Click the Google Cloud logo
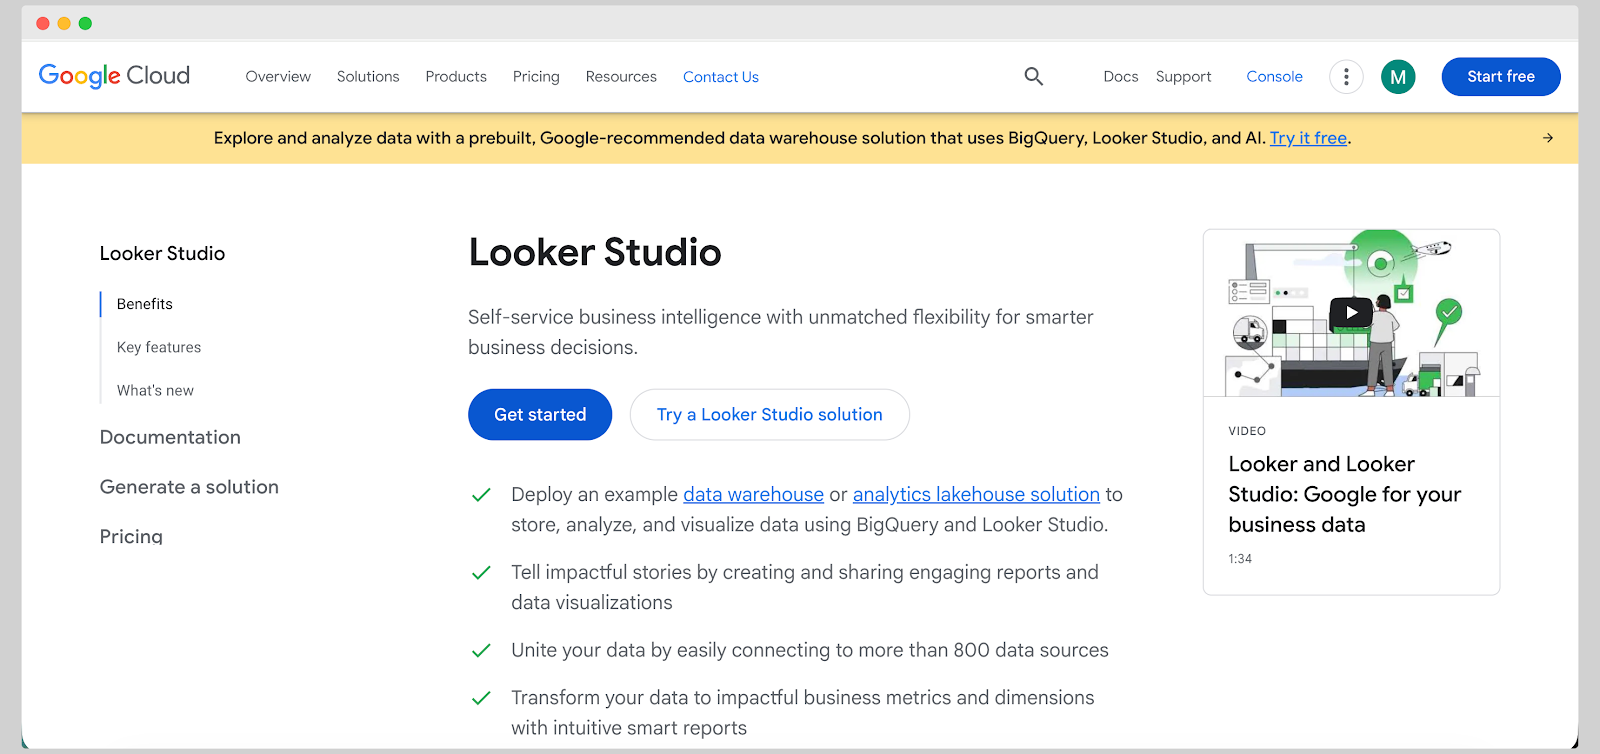The height and width of the screenshot is (754, 1600). pos(114,76)
